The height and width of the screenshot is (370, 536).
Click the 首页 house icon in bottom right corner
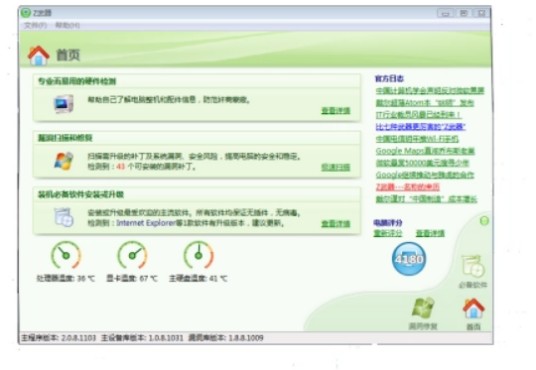point(473,308)
